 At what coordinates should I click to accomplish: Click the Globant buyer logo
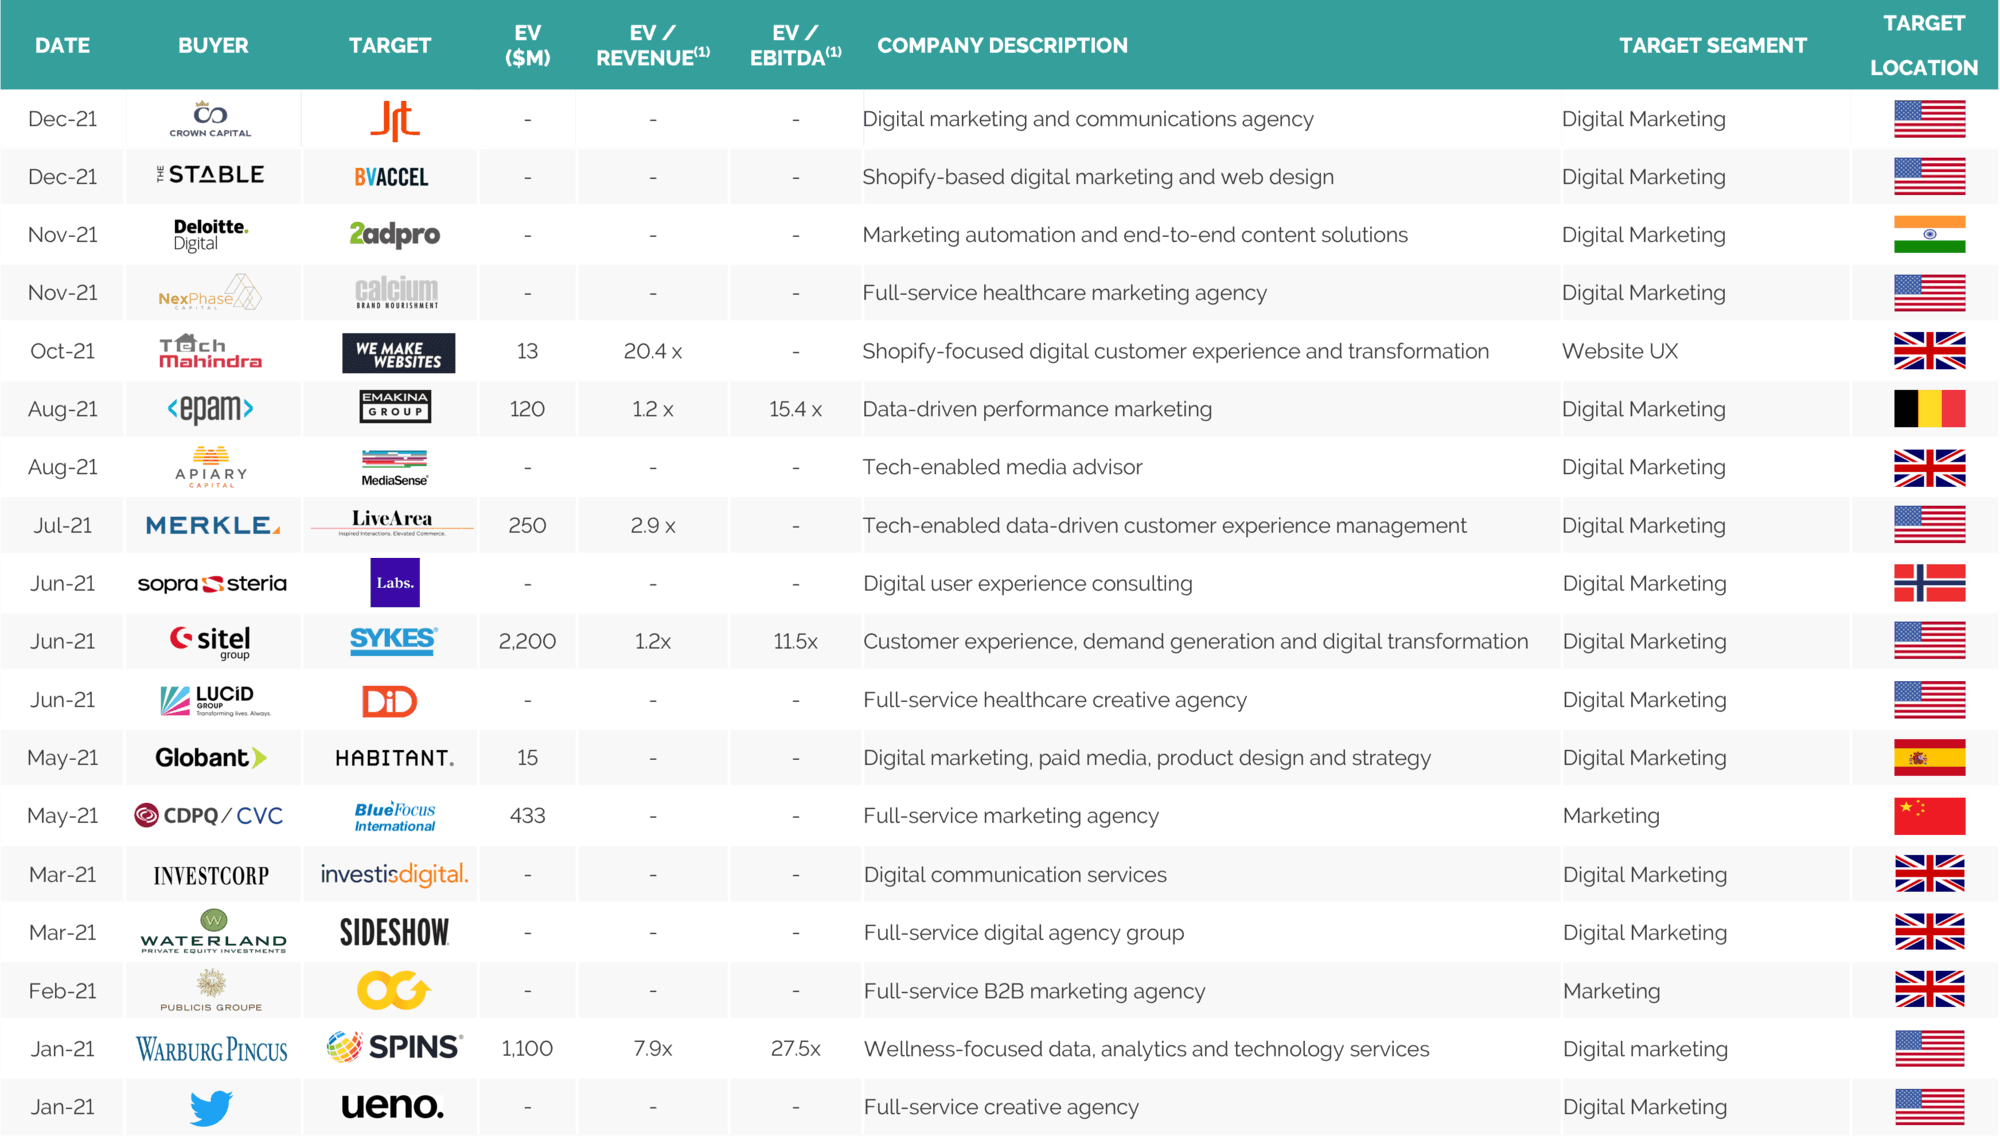click(210, 758)
